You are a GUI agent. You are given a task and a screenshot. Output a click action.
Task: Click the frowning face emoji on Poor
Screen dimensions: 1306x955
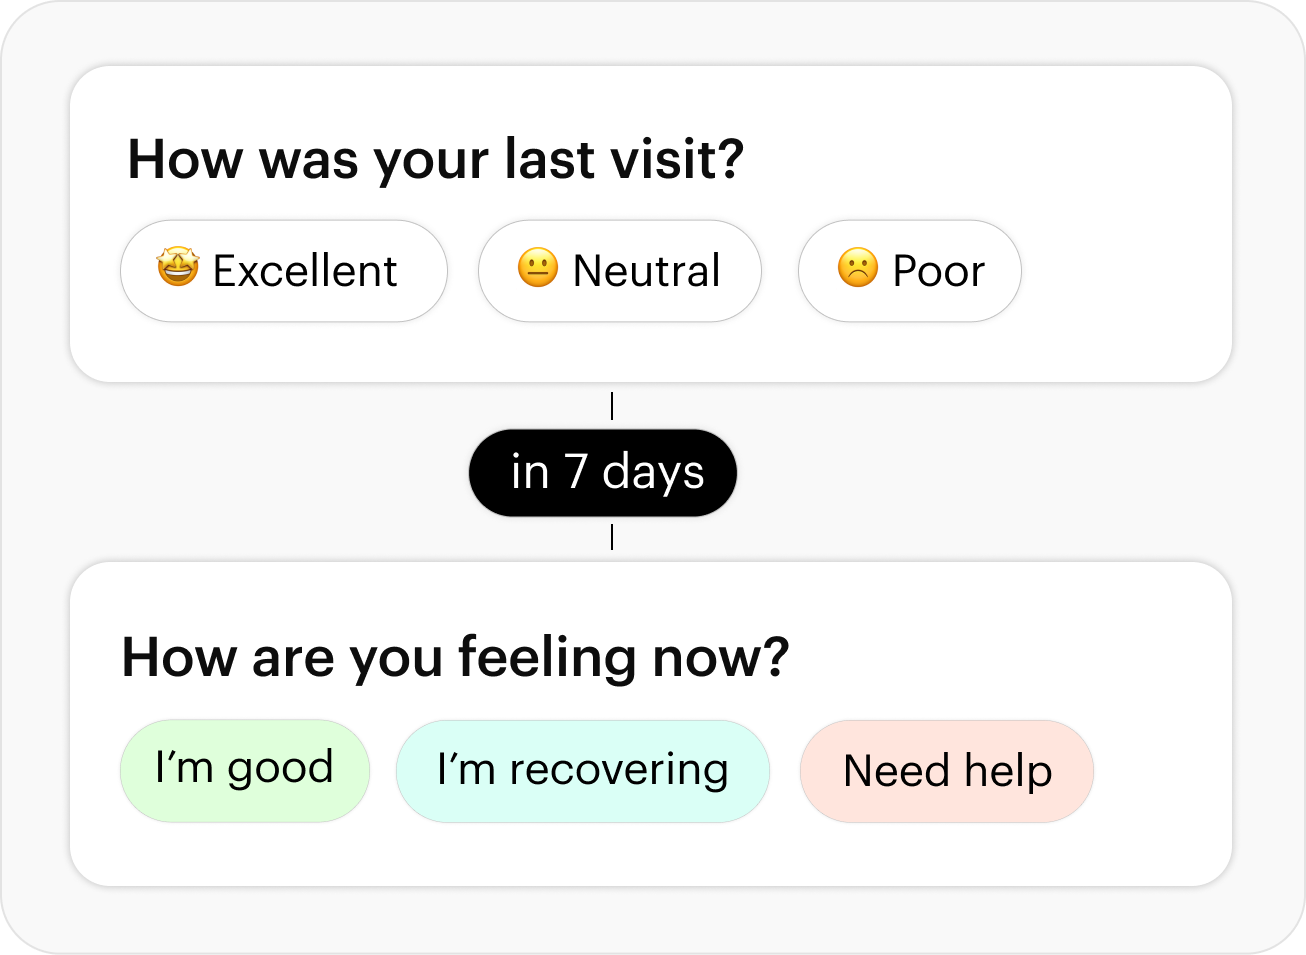(858, 268)
